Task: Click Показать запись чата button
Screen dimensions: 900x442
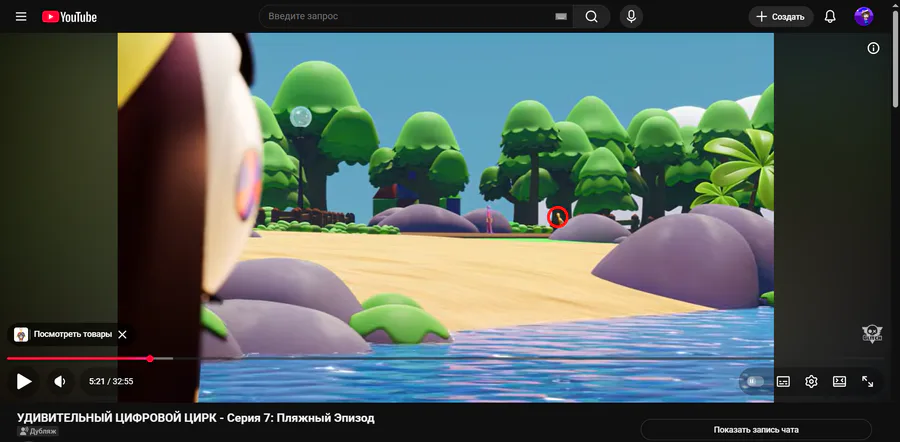Action: pyautogui.click(x=756, y=429)
